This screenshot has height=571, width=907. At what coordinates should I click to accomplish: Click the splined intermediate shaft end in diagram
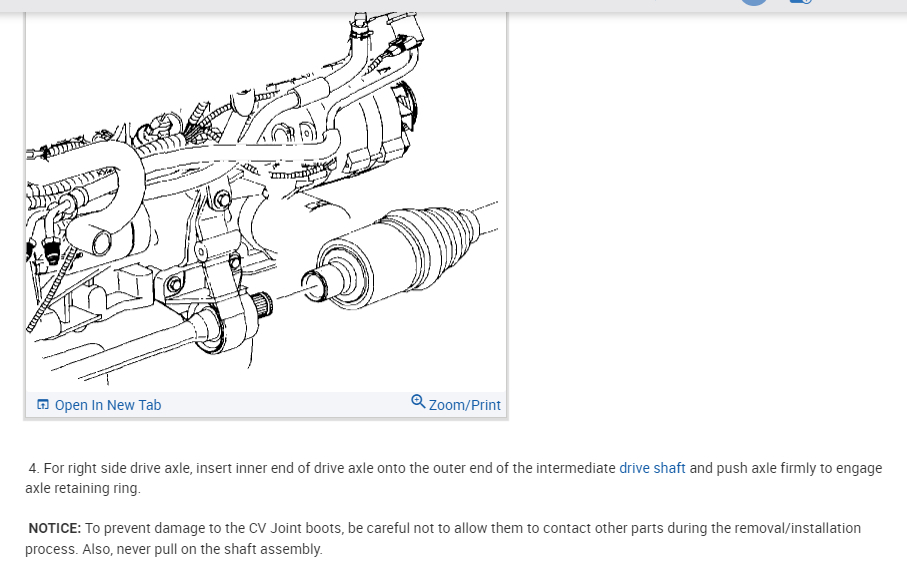tap(261, 304)
